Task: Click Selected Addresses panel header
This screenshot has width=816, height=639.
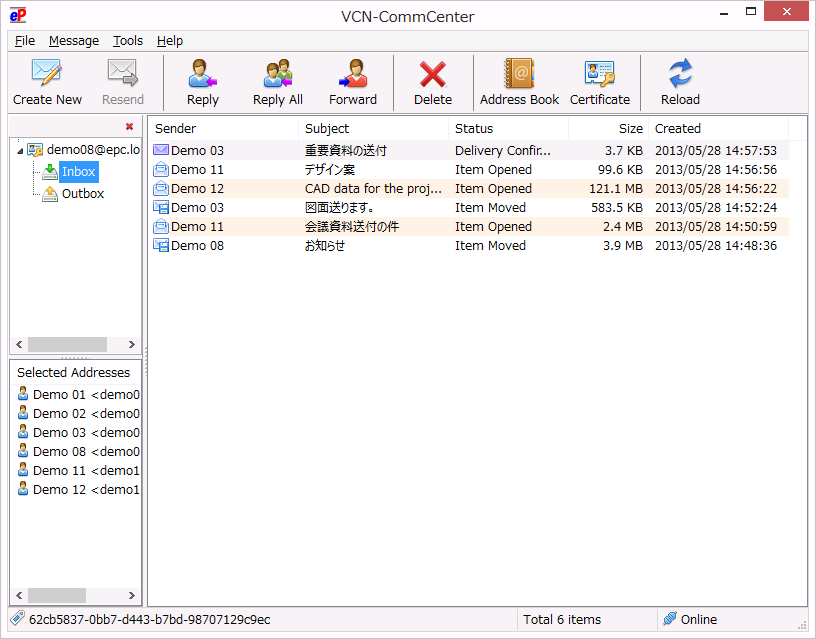Action: (73, 373)
